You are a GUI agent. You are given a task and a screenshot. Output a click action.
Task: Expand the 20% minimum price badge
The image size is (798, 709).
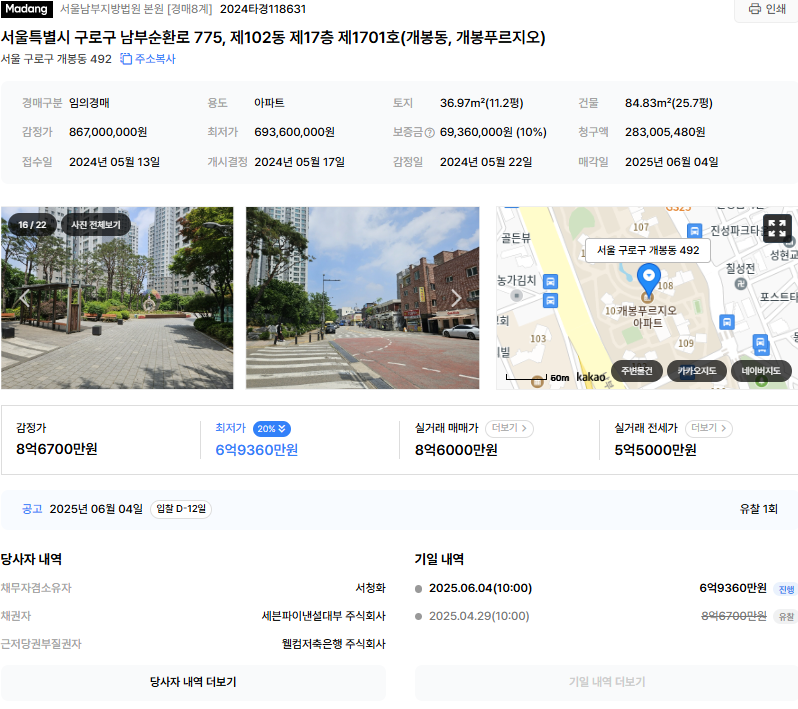[x=272, y=429]
